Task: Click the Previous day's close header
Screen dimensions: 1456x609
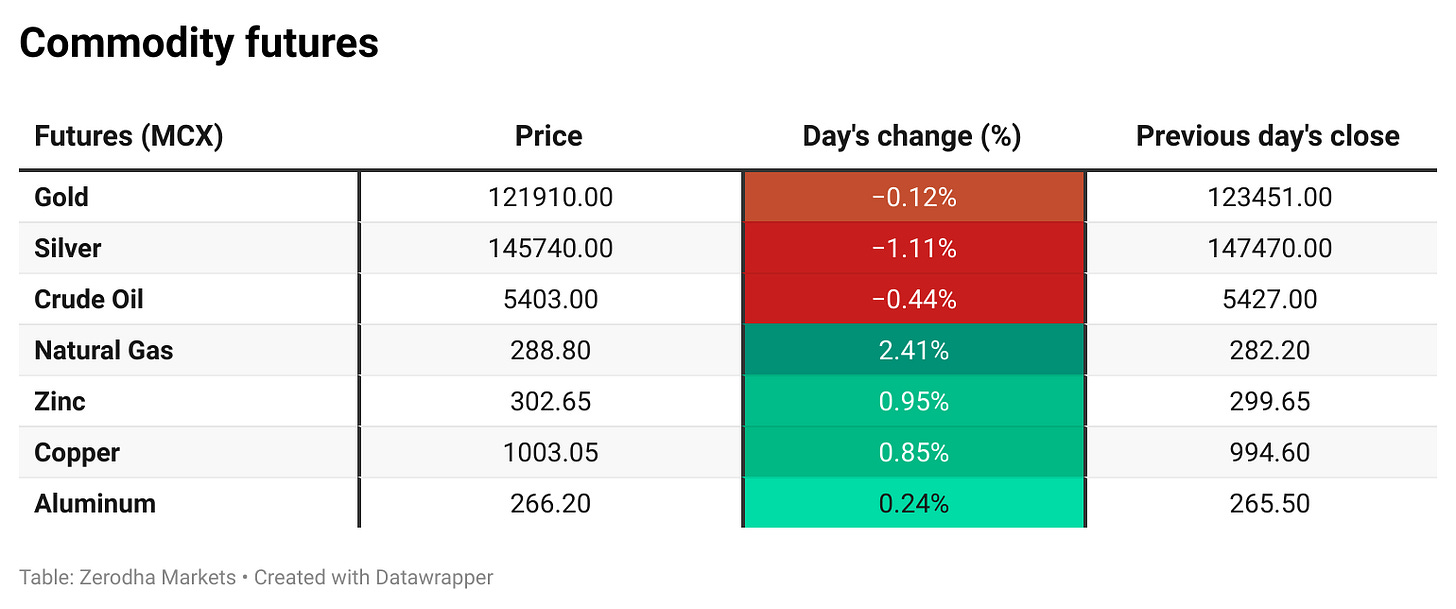Action: (x=1267, y=136)
